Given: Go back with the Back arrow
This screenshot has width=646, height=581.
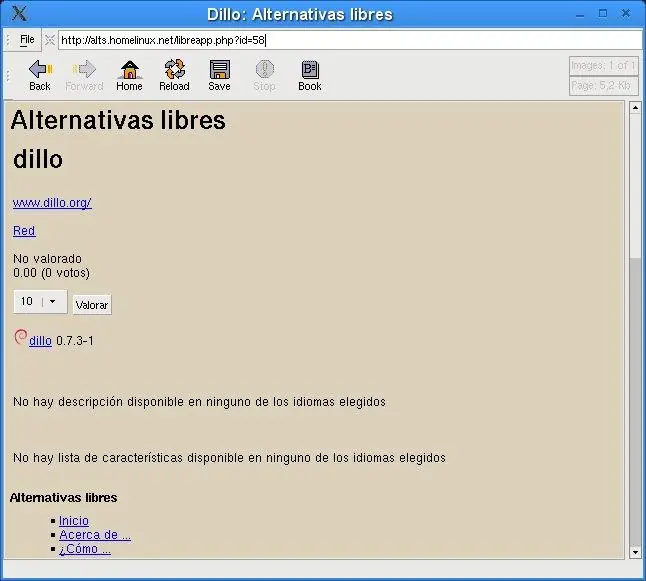Looking at the screenshot, I should pyautogui.click(x=40, y=75).
